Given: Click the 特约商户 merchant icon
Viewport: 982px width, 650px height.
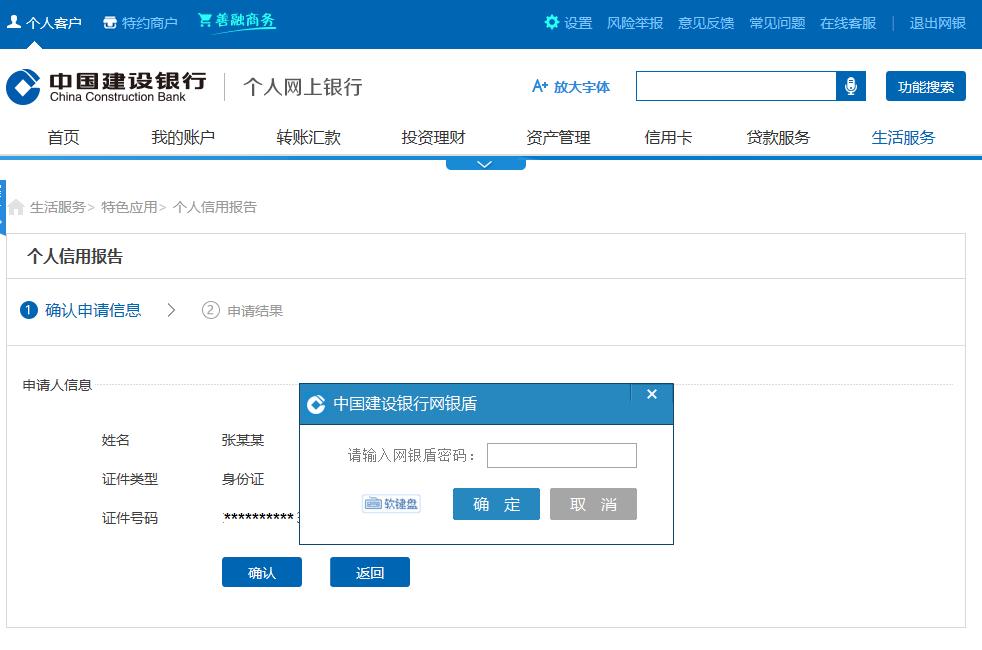Looking at the screenshot, I should click(110, 20).
